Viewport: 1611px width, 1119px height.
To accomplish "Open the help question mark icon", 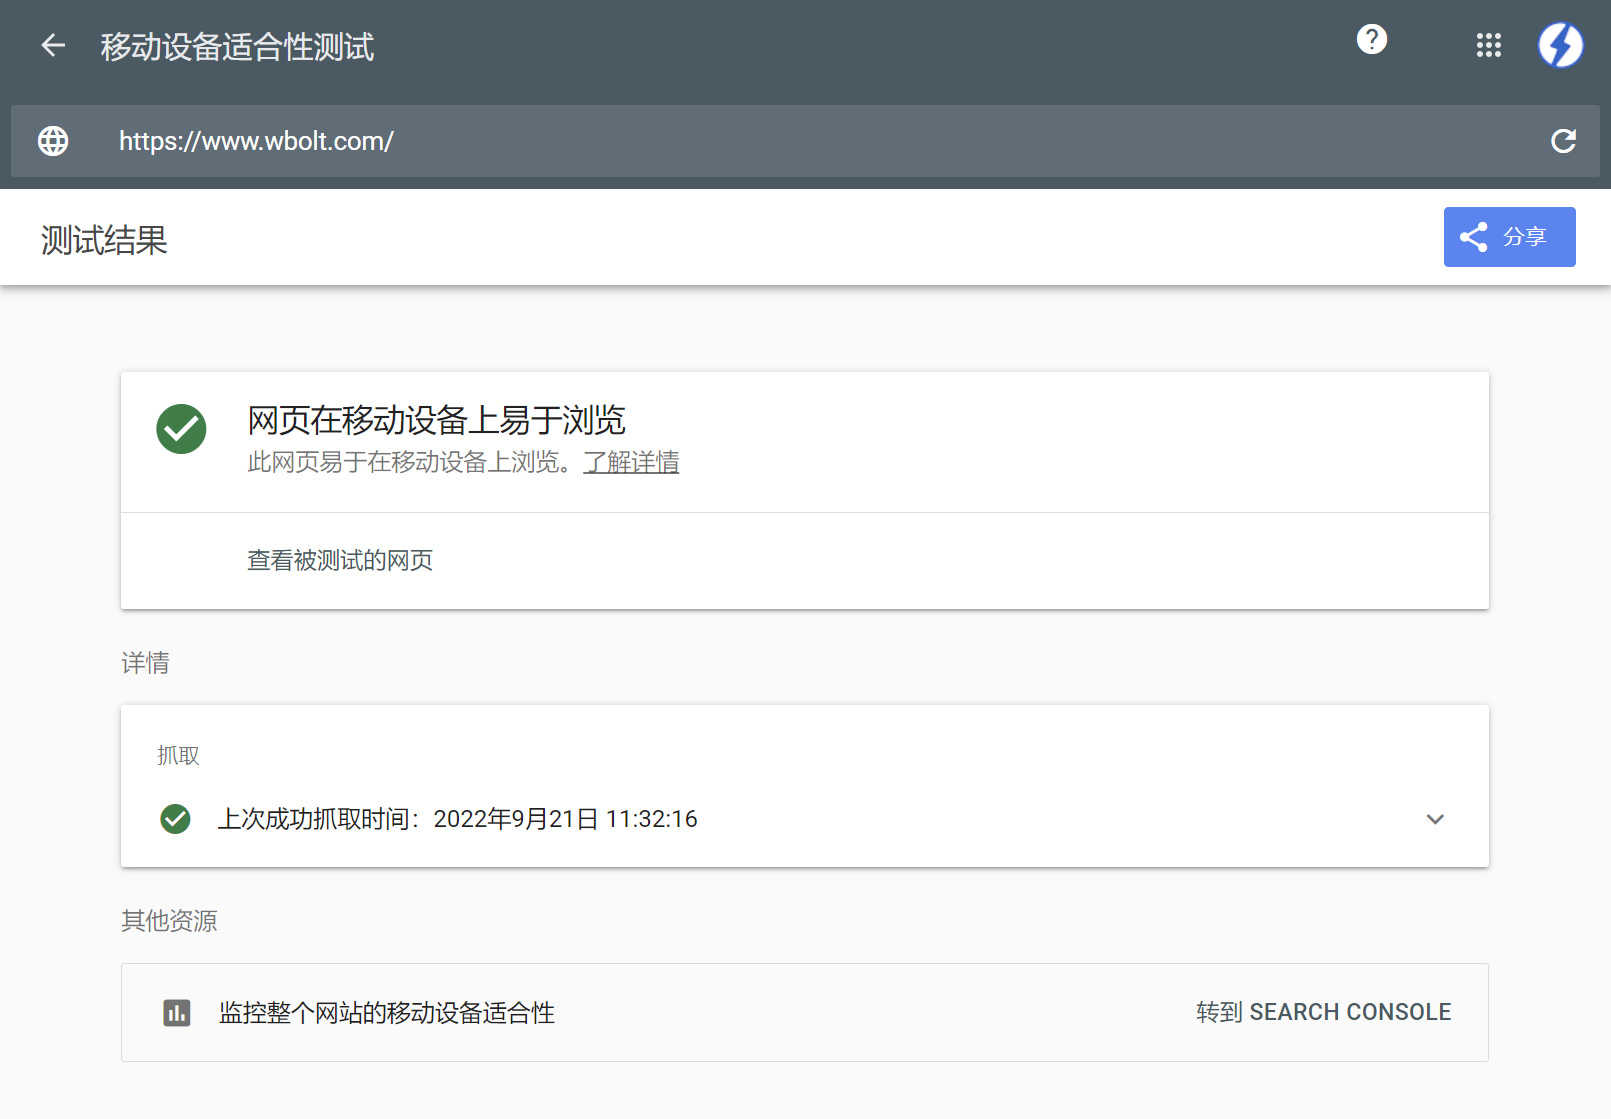I will point(1371,40).
